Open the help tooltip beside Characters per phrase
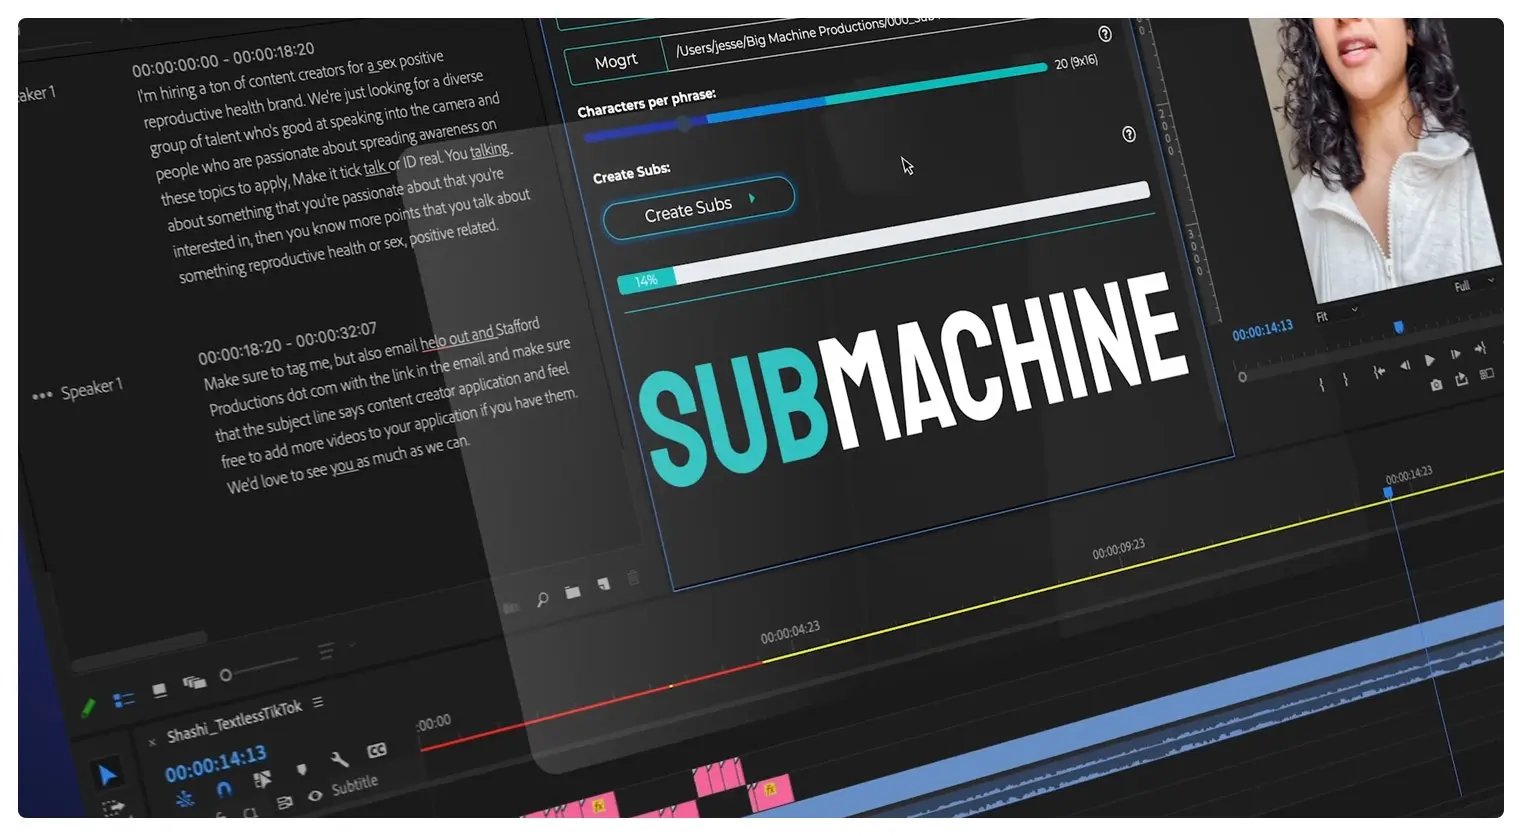 1128,134
